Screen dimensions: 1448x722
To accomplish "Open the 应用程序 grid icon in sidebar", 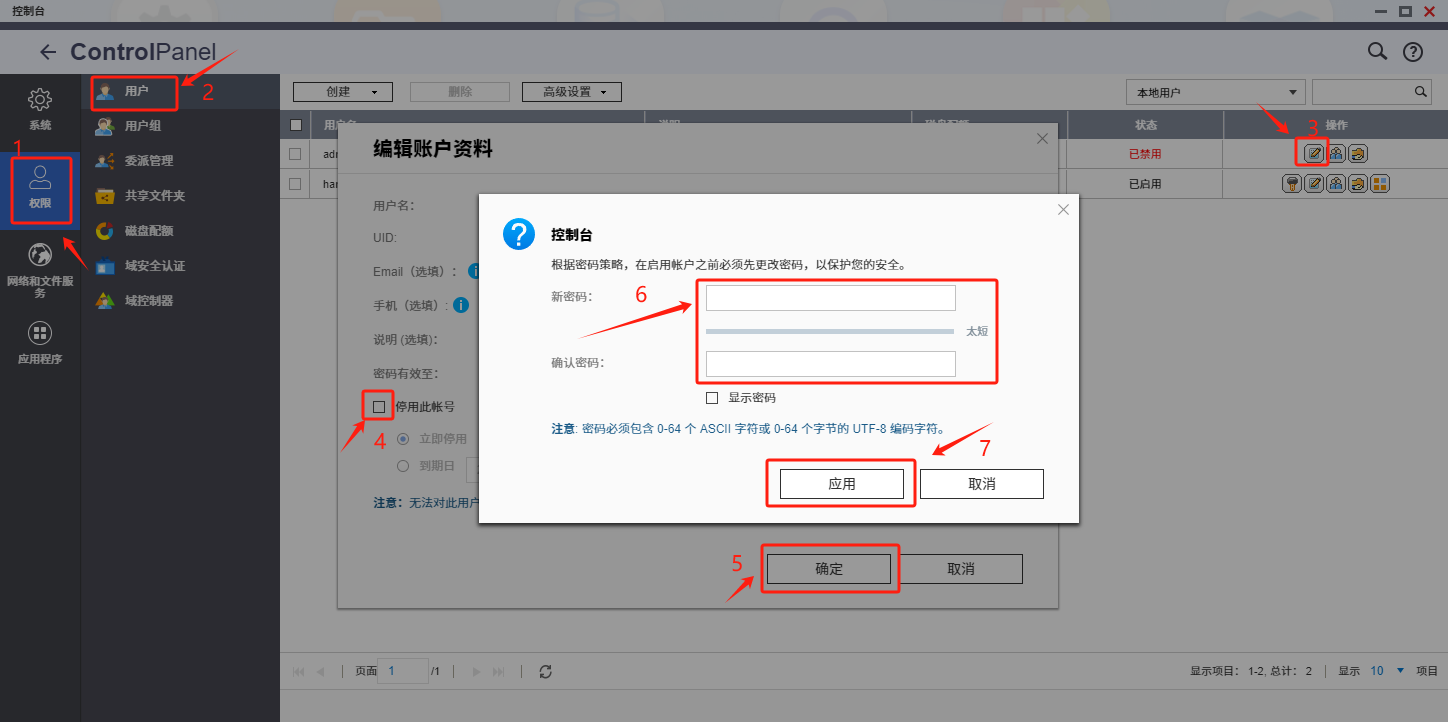I will click(x=40, y=334).
